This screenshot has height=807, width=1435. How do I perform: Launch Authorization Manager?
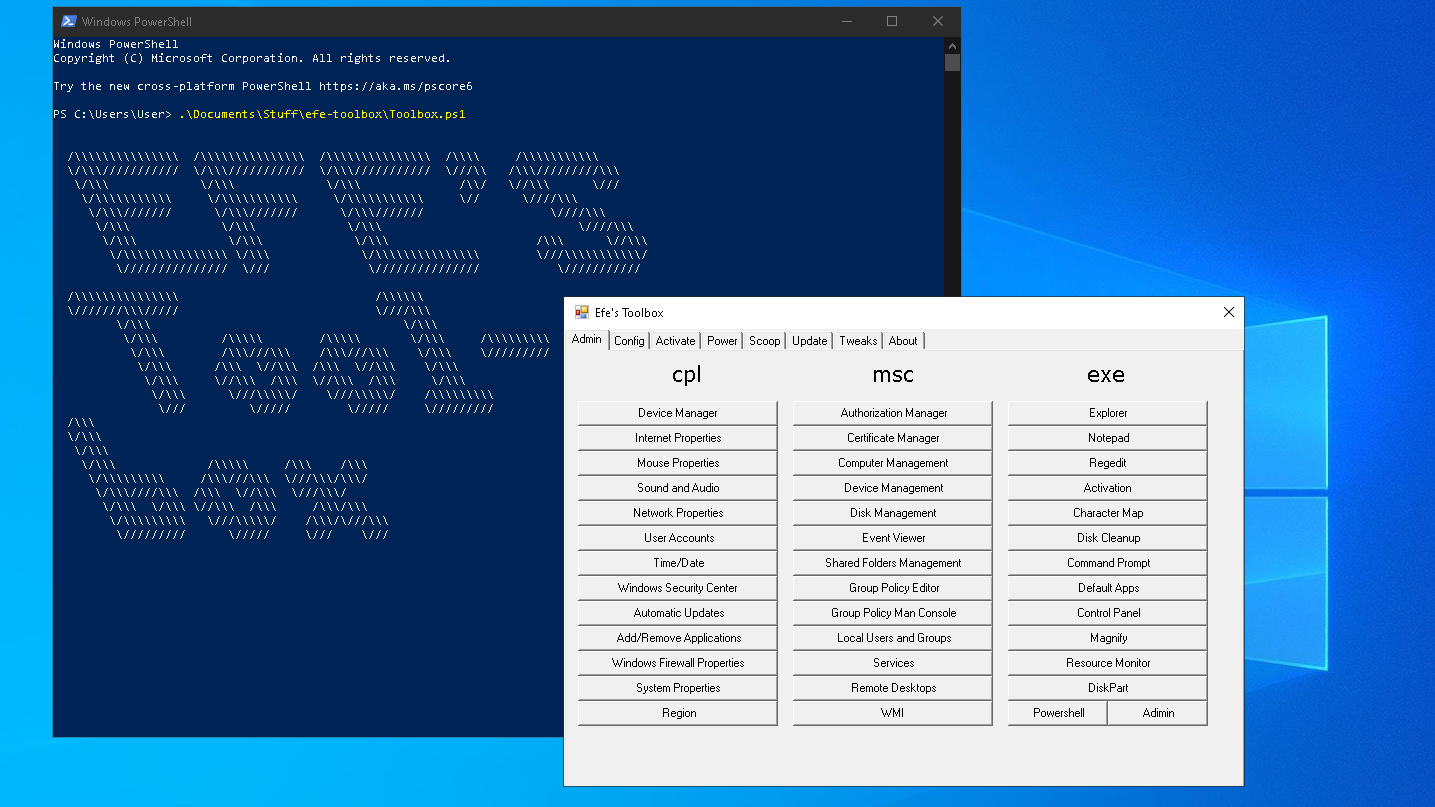click(x=893, y=413)
